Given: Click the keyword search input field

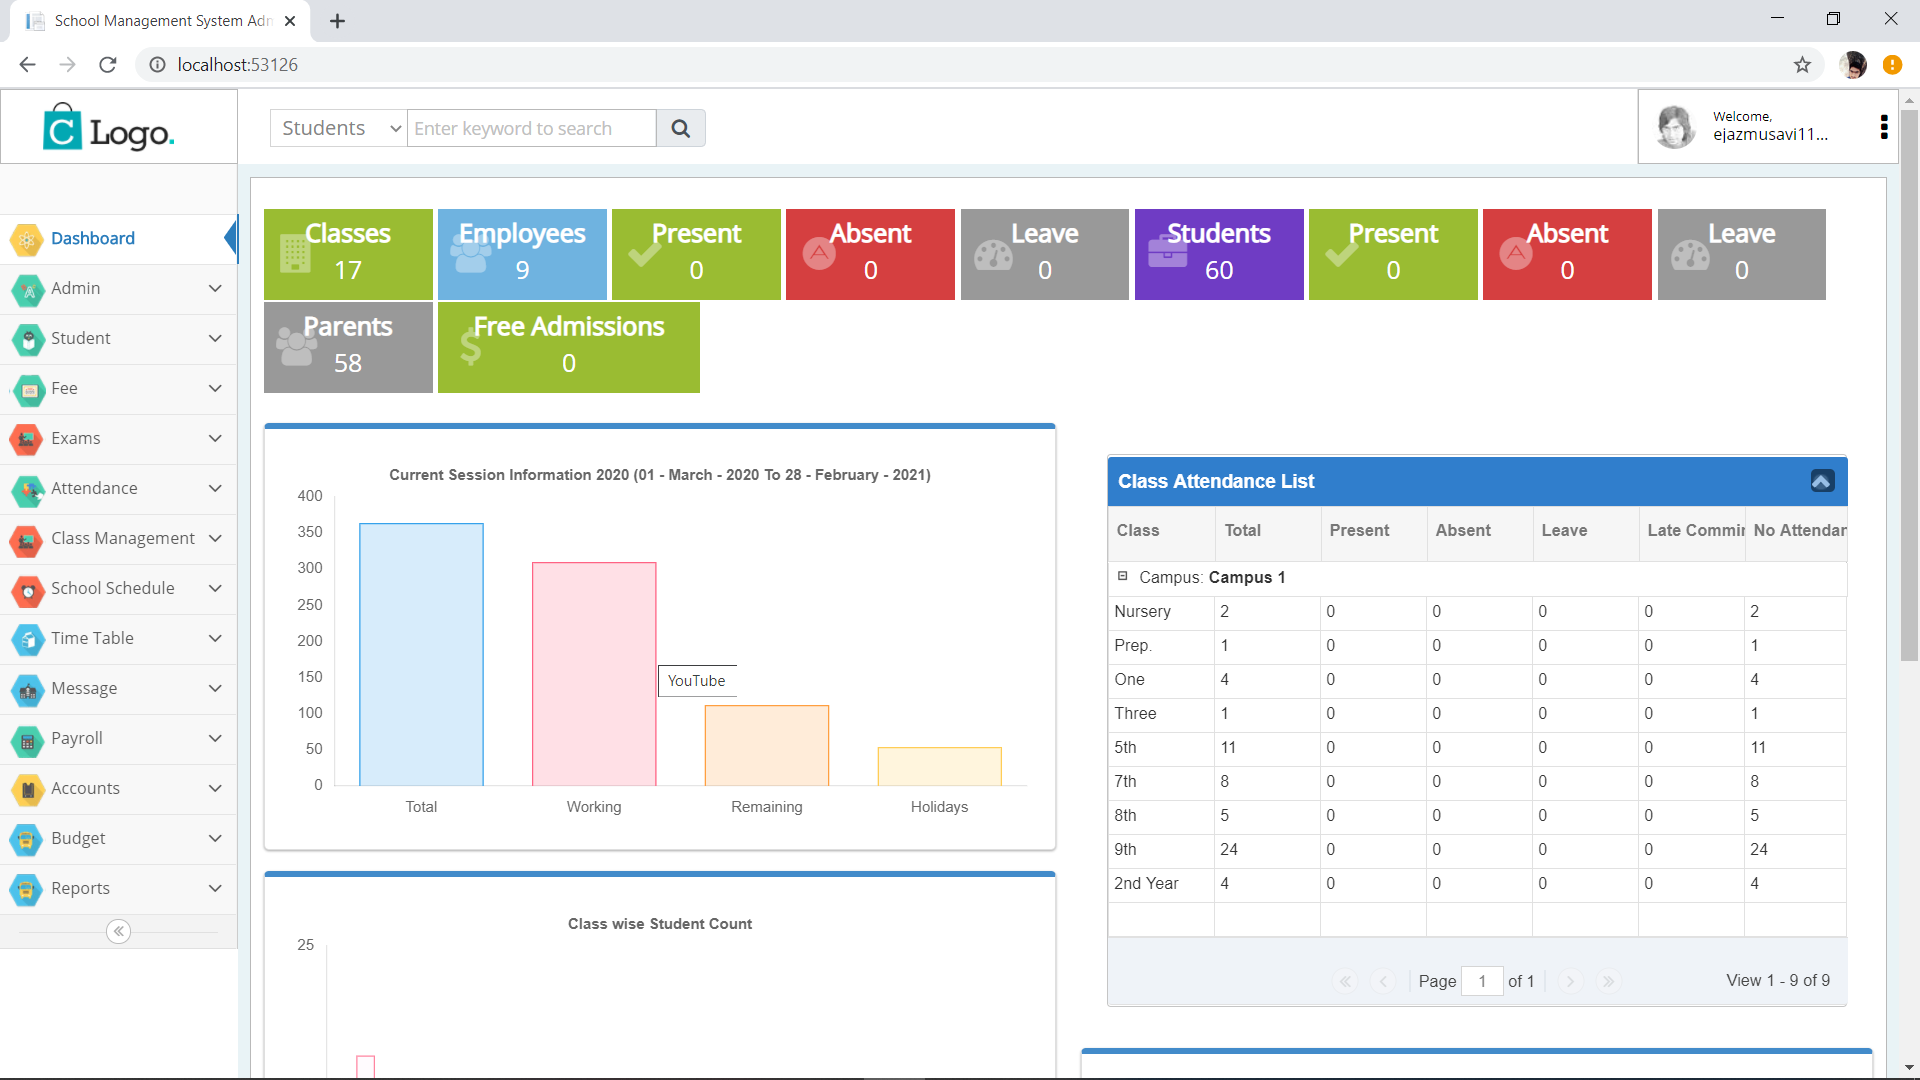Looking at the screenshot, I should click(x=531, y=128).
